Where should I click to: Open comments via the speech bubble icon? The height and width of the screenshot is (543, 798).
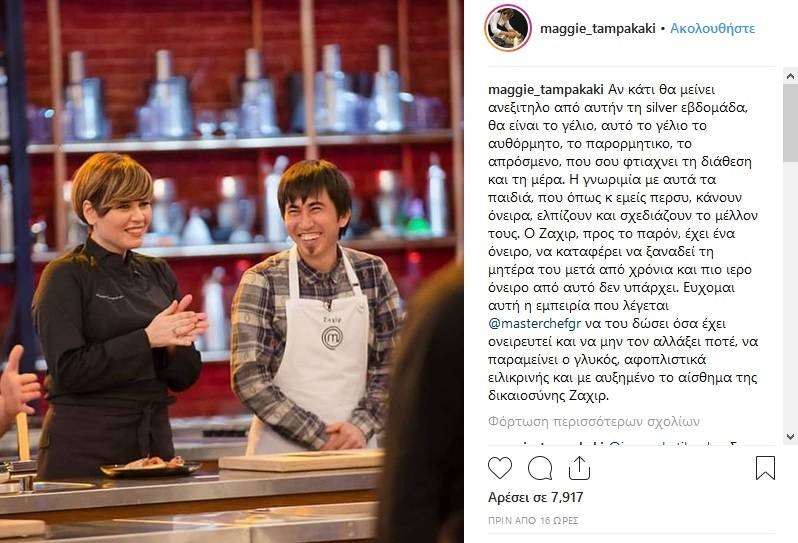point(540,468)
